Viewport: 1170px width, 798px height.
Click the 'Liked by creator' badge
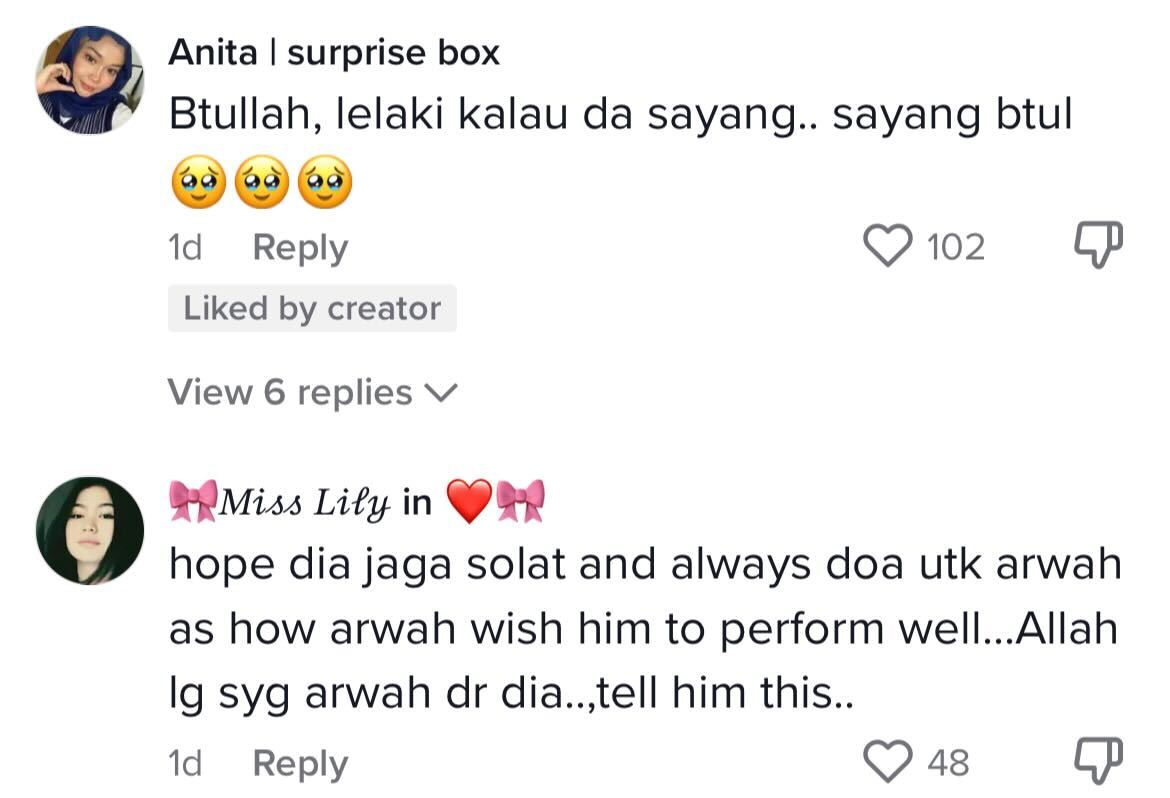click(x=312, y=309)
